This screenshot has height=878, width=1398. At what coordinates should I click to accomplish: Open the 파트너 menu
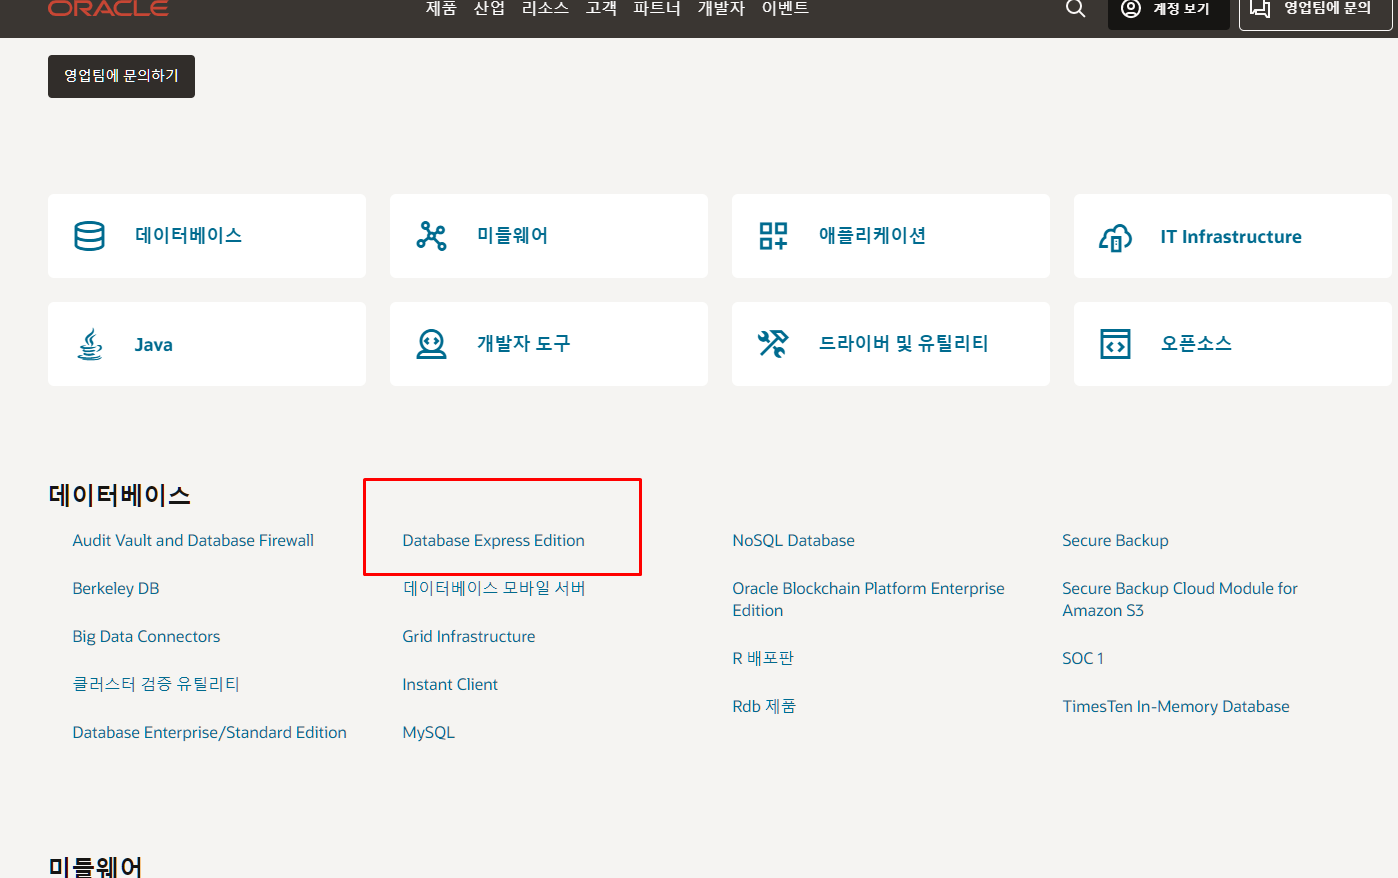tap(657, 8)
